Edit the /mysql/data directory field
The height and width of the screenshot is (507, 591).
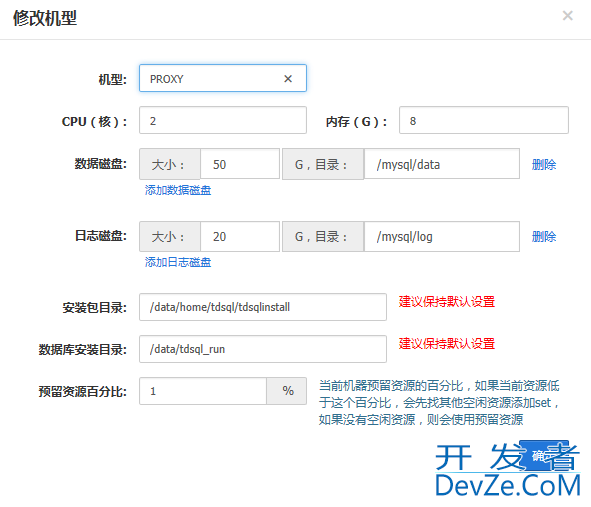[442, 164]
